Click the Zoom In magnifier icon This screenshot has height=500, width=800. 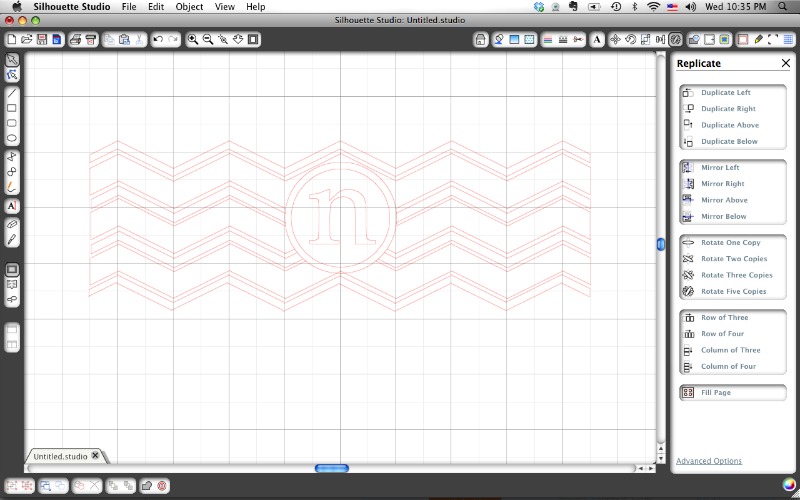193,39
